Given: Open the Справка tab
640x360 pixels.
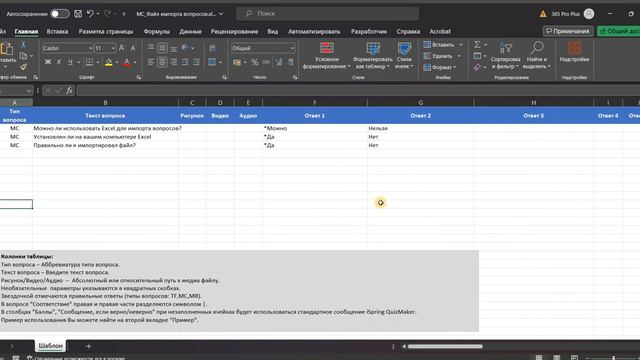Looking at the screenshot, I should [408, 31].
